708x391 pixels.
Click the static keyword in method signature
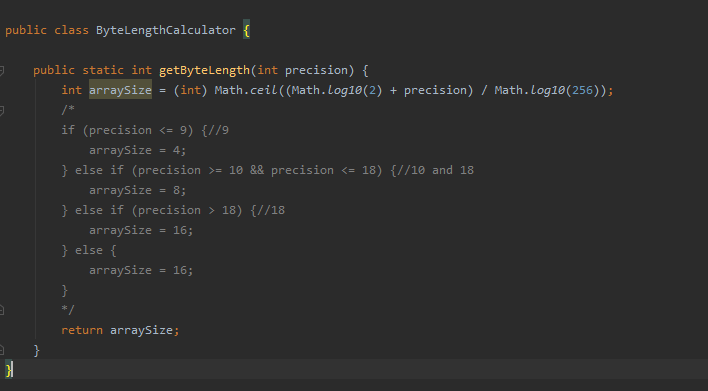click(103, 70)
